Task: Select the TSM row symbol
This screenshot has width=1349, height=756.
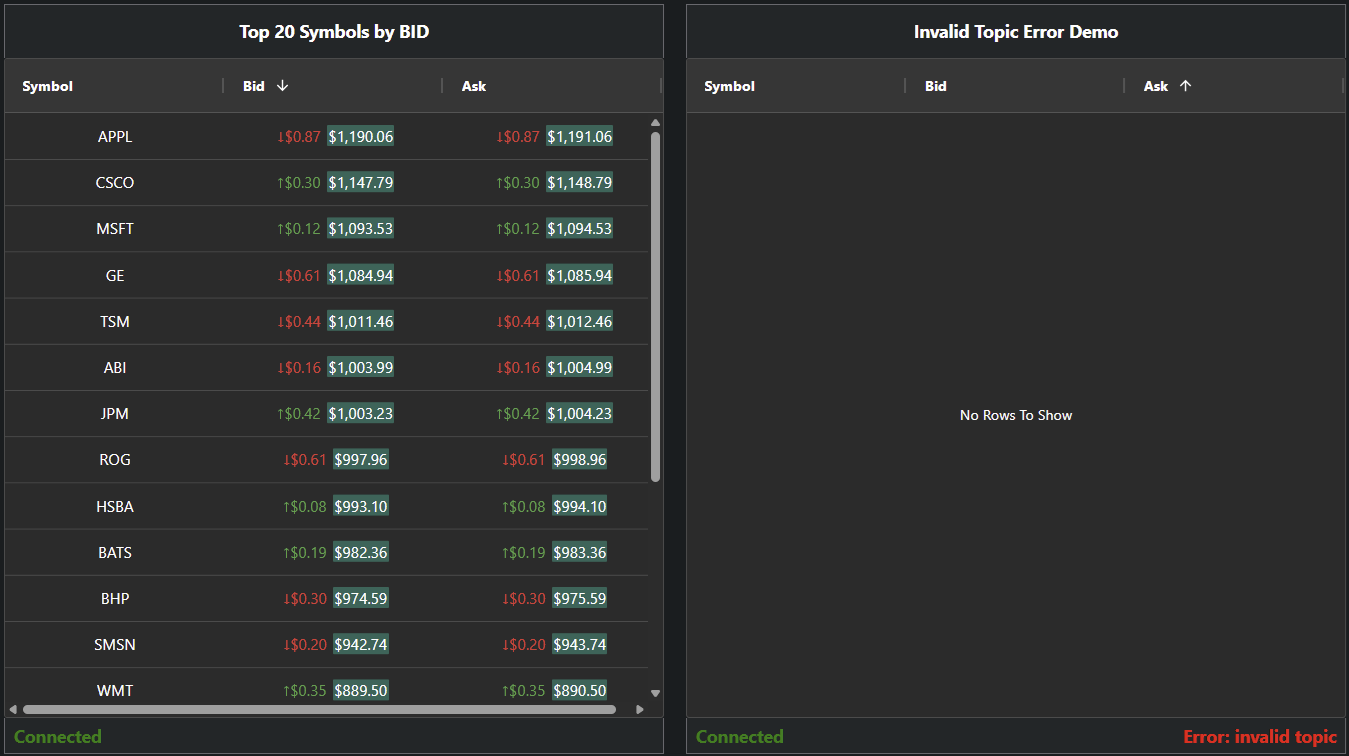Action: [x=115, y=322]
